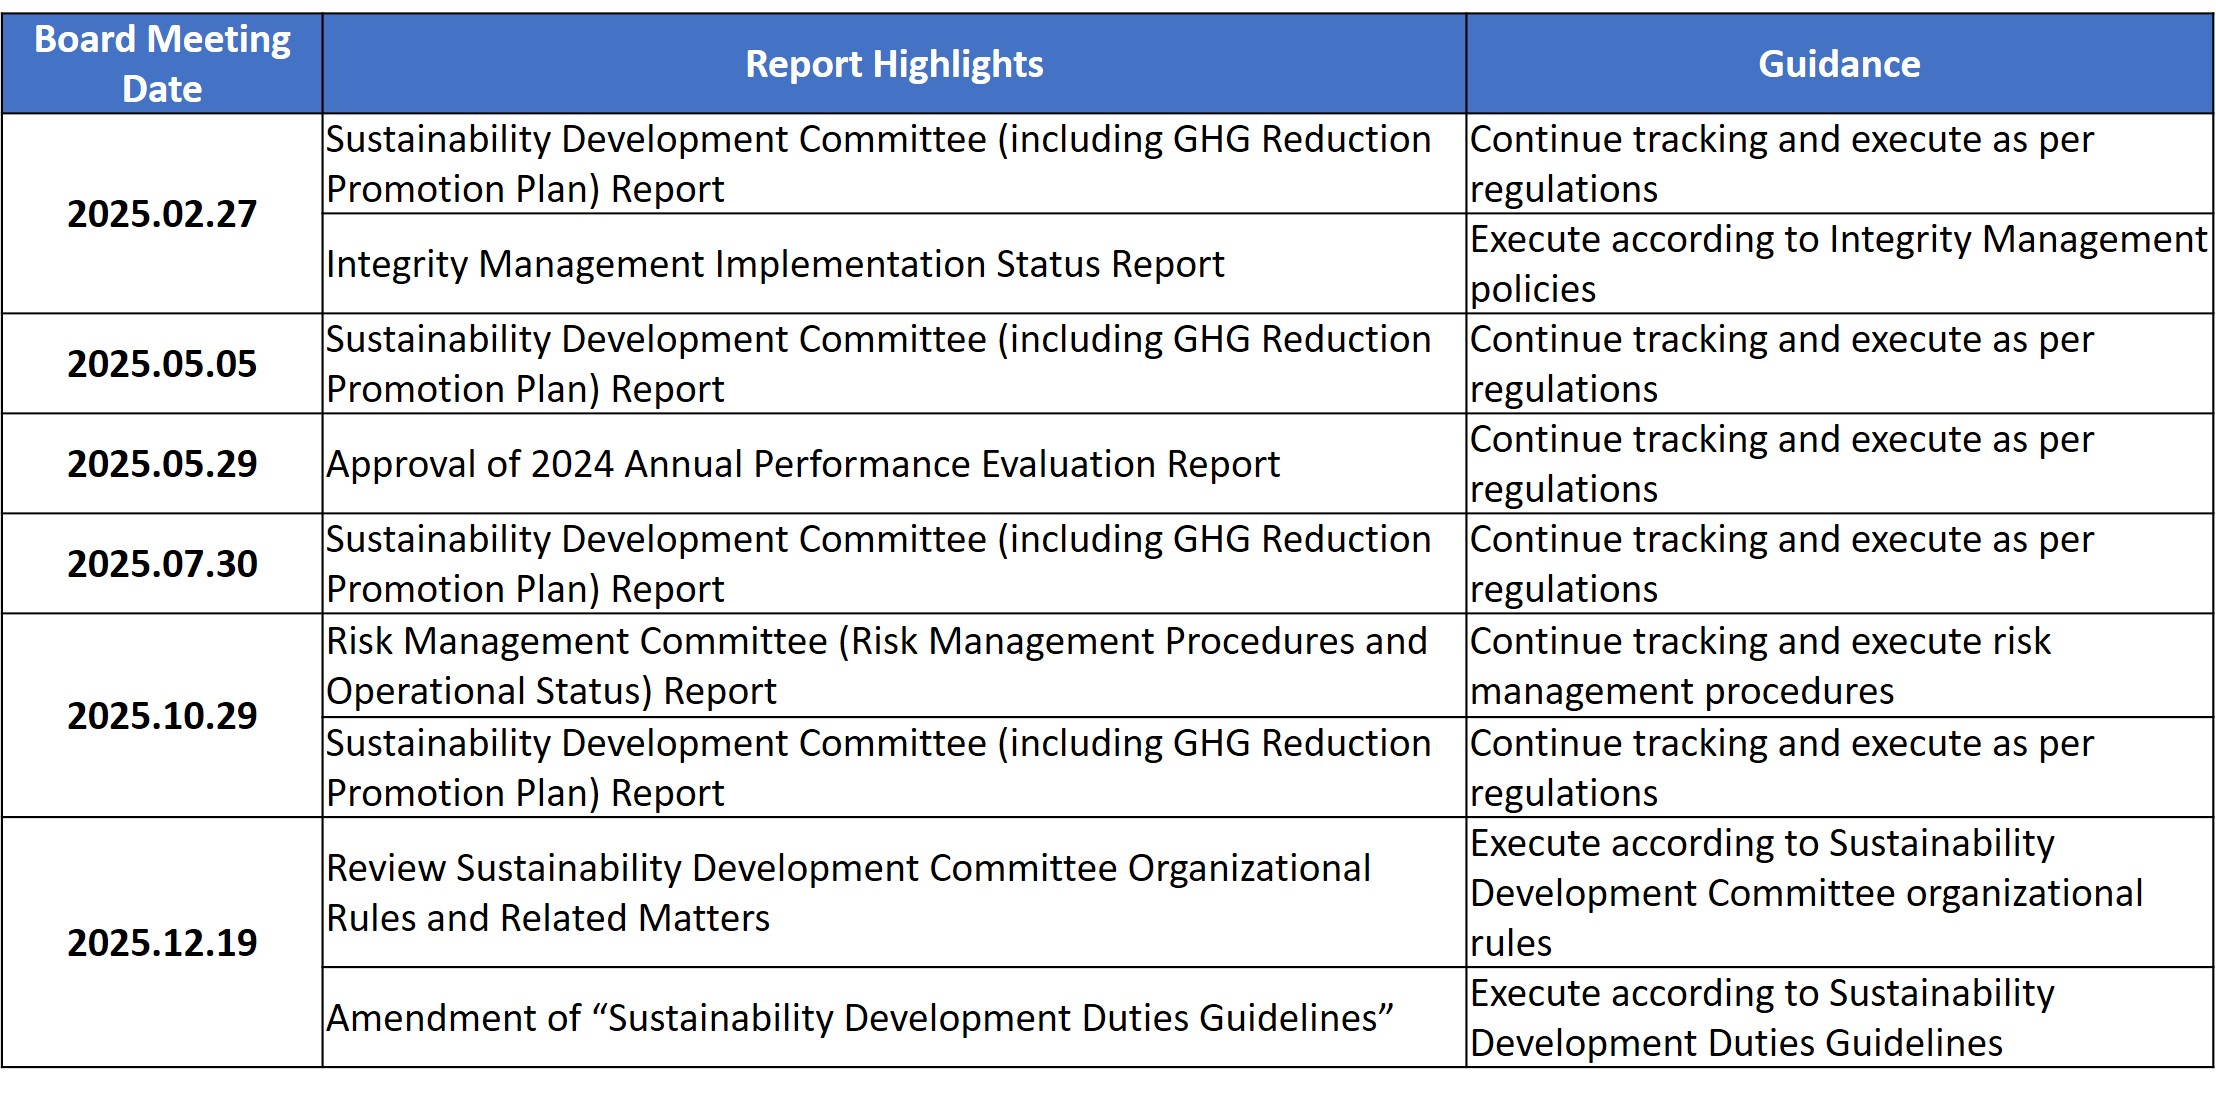Image resolution: width=2216 pixels, height=1093 pixels.
Task: Select guidance about Committee organizational rules
Action: pos(1805,892)
